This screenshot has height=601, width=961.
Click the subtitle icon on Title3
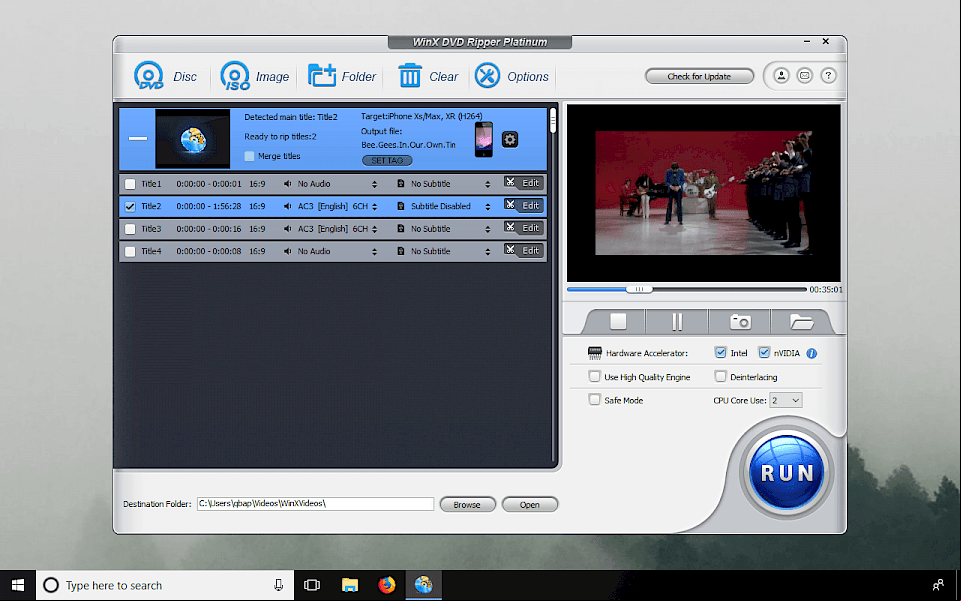(401, 229)
